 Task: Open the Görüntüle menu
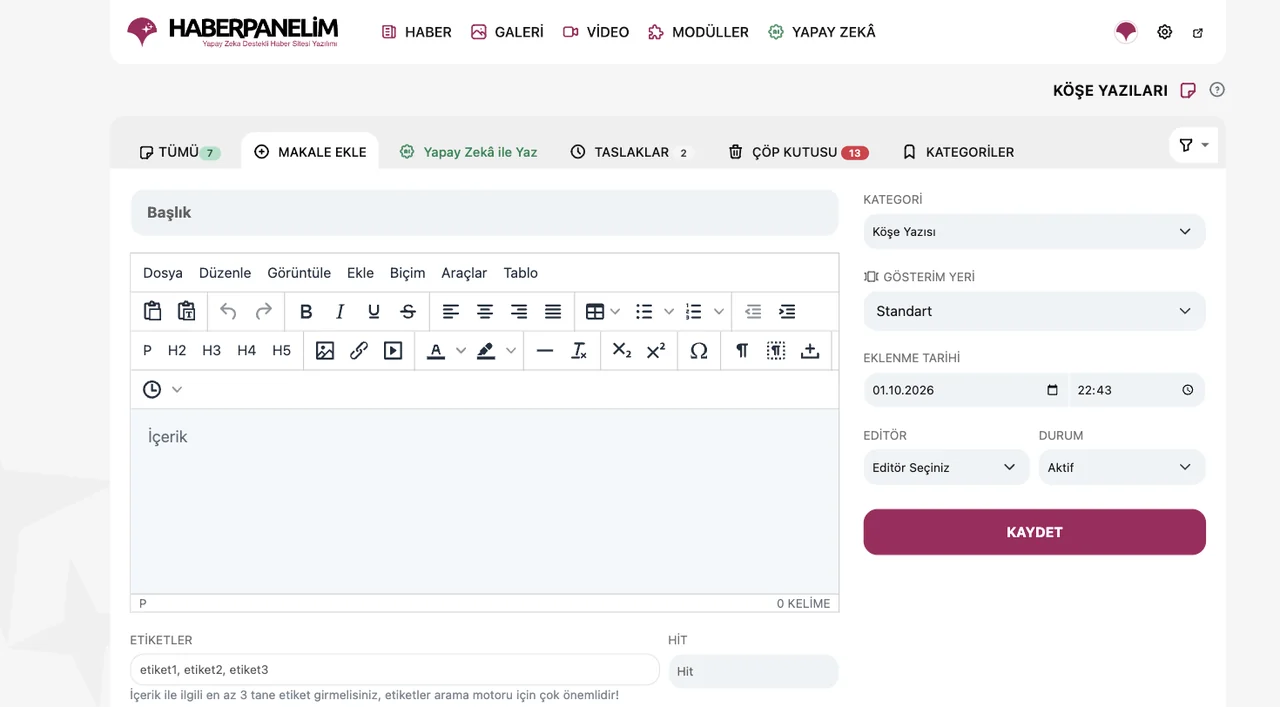(x=299, y=273)
